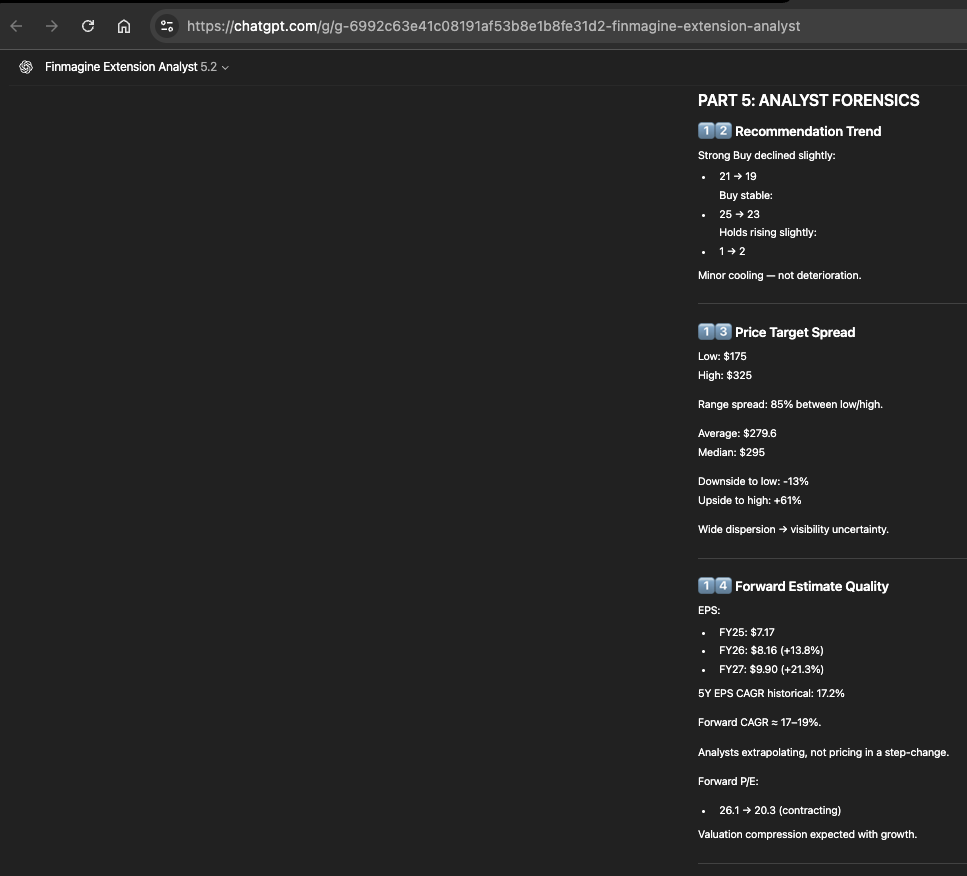The image size is (967, 876).
Task: Open the Finmagine Extension Analyst 5.2 dropdown
Action: point(137,67)
